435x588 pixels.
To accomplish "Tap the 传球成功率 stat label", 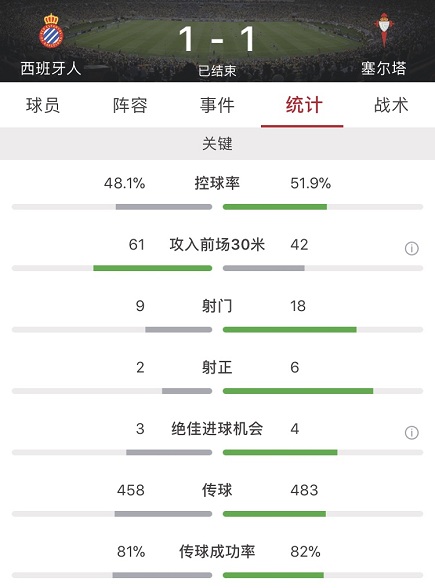I will (x=217, y=552).
